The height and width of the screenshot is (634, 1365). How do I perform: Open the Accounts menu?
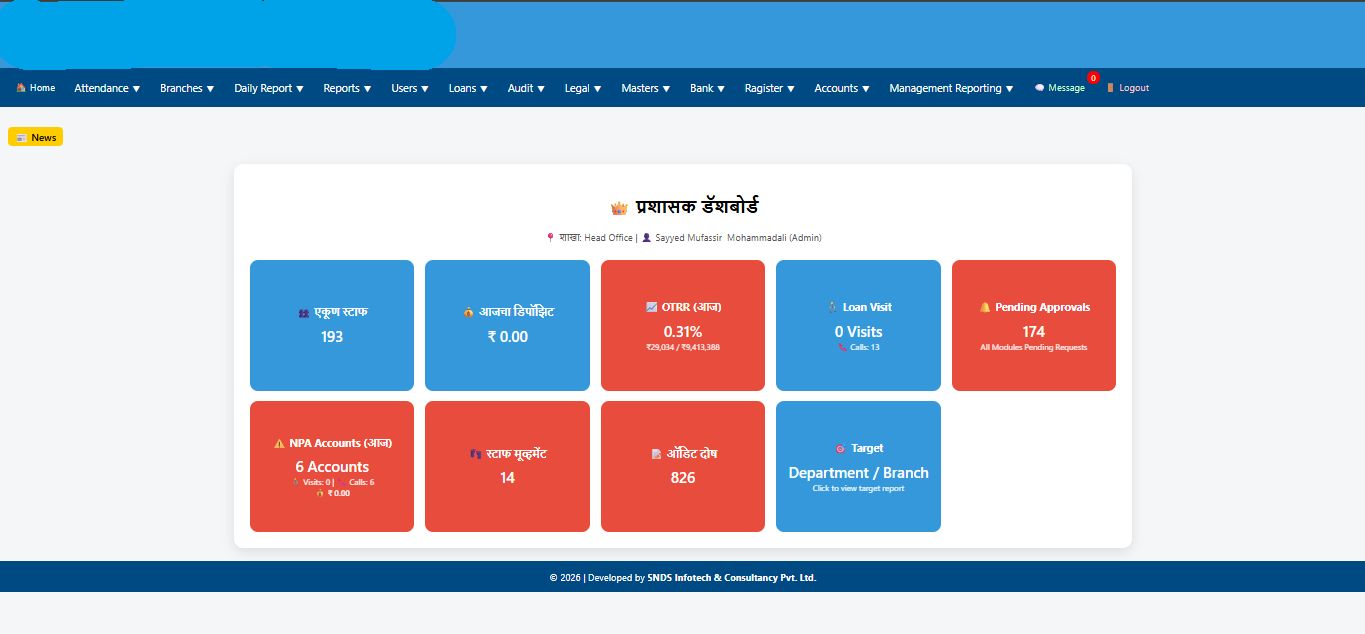[x=842, y=88]
